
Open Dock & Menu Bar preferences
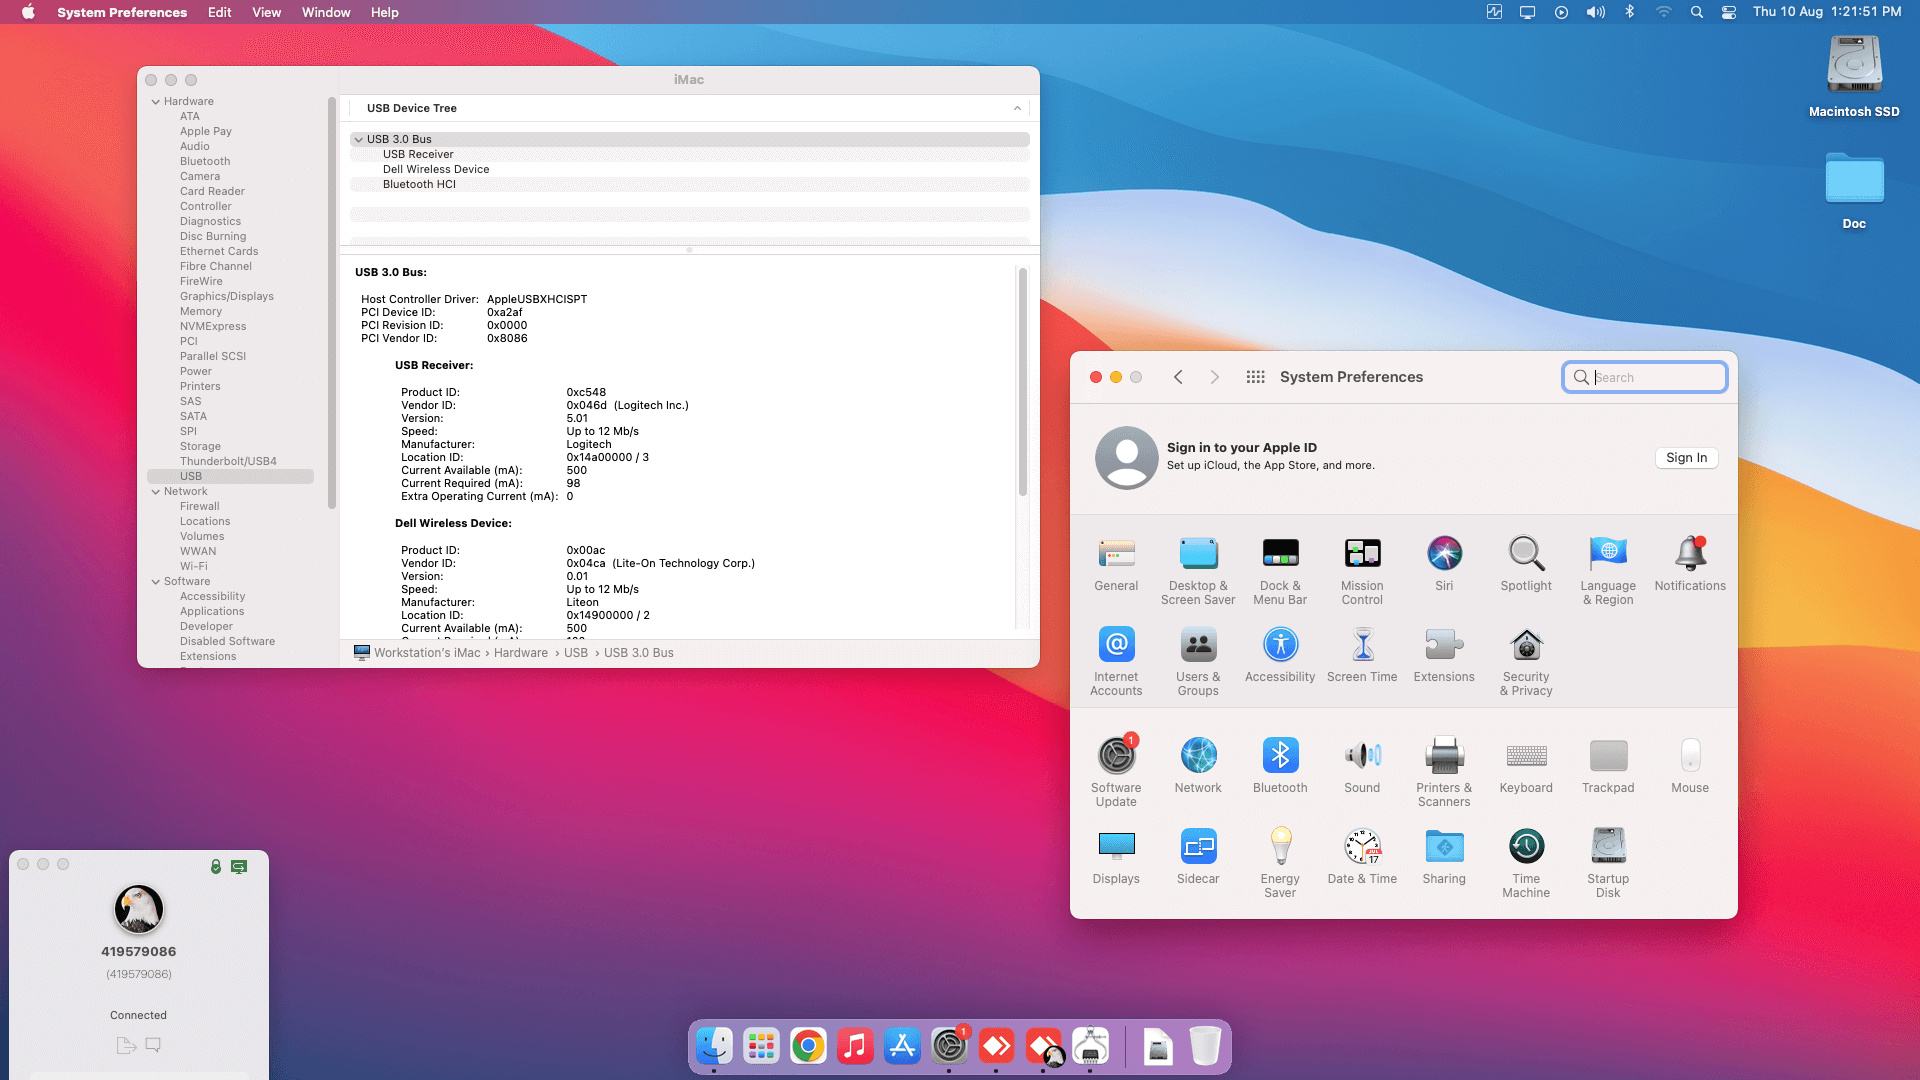[1280, 571]
